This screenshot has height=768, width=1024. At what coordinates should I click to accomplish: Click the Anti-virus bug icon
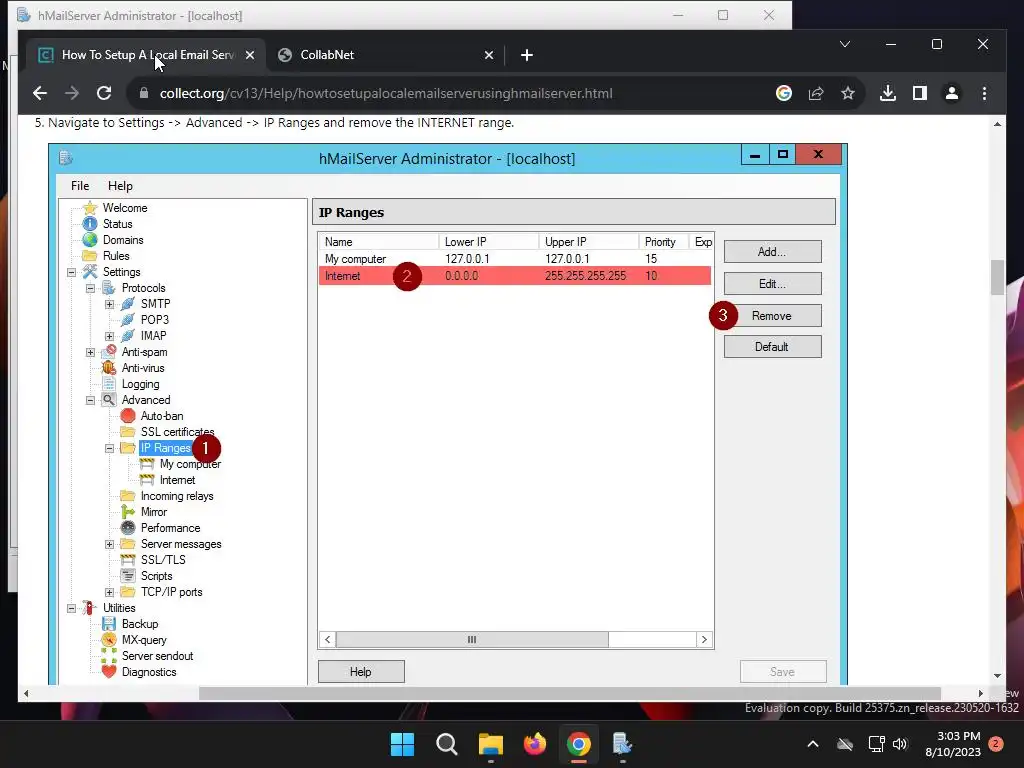coord(109,368)
